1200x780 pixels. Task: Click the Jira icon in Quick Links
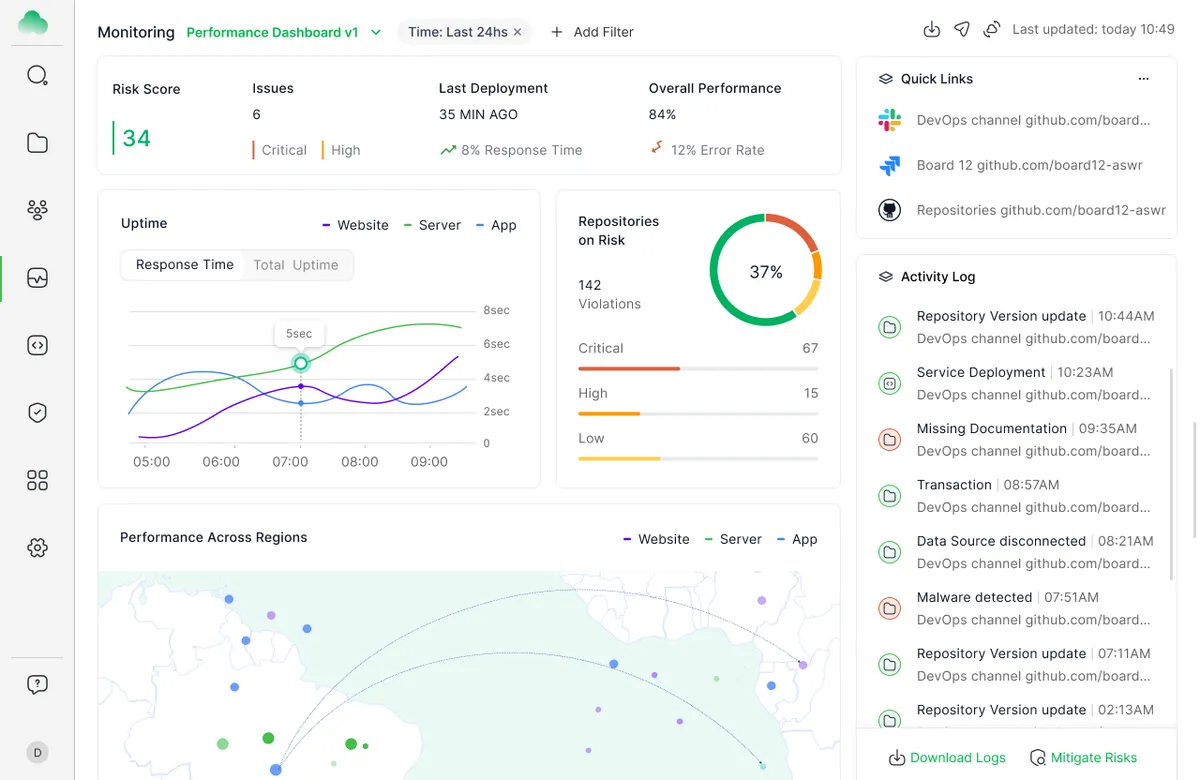[x=890, y=165]
